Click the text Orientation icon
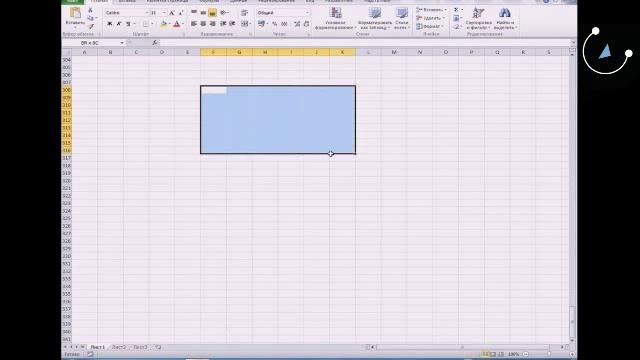Screen dimensions: 640x360 (x=224, y=13)
